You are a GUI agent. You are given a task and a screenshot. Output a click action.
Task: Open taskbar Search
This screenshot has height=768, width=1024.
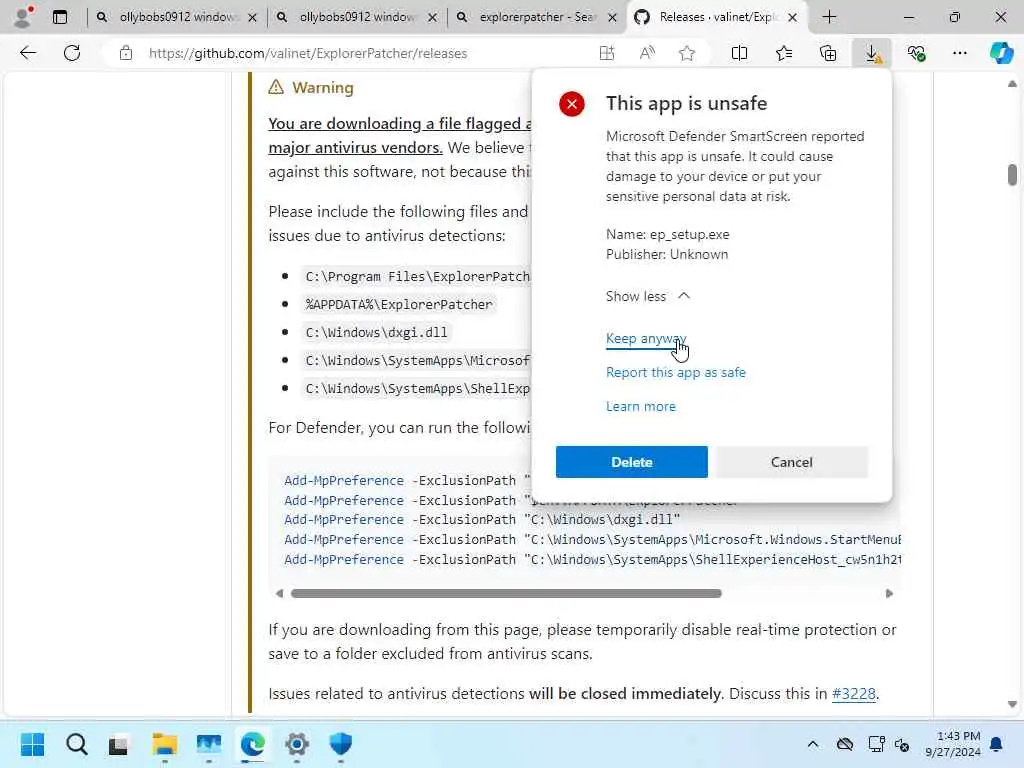(76, 744)
